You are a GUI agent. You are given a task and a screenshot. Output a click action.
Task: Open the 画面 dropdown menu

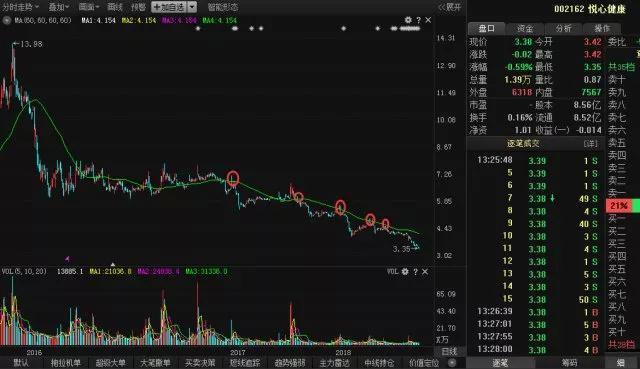[x=89, y=7]
